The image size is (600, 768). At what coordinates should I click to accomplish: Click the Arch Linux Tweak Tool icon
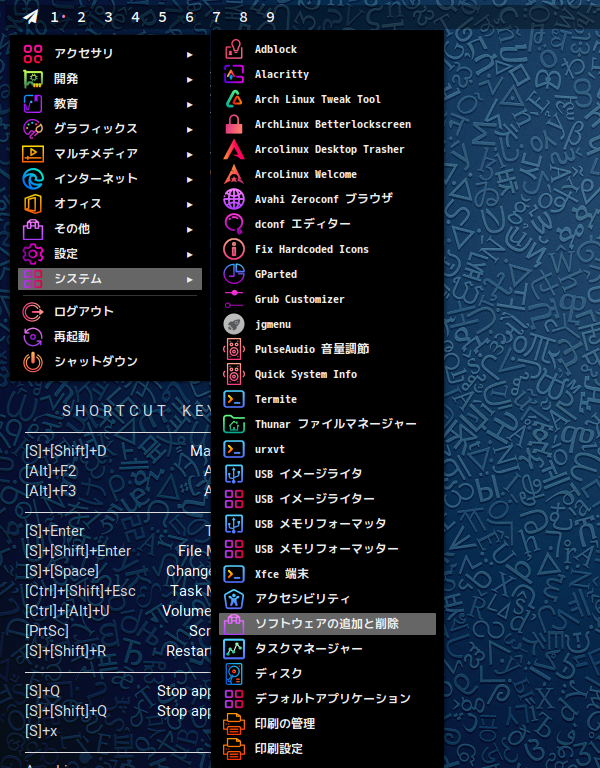(x=234, y=99)
